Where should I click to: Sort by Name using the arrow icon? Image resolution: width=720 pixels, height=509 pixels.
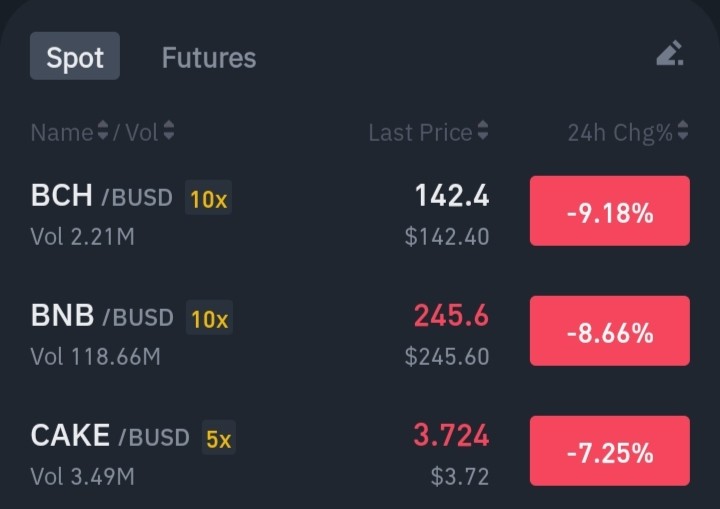tap(103, 130)
